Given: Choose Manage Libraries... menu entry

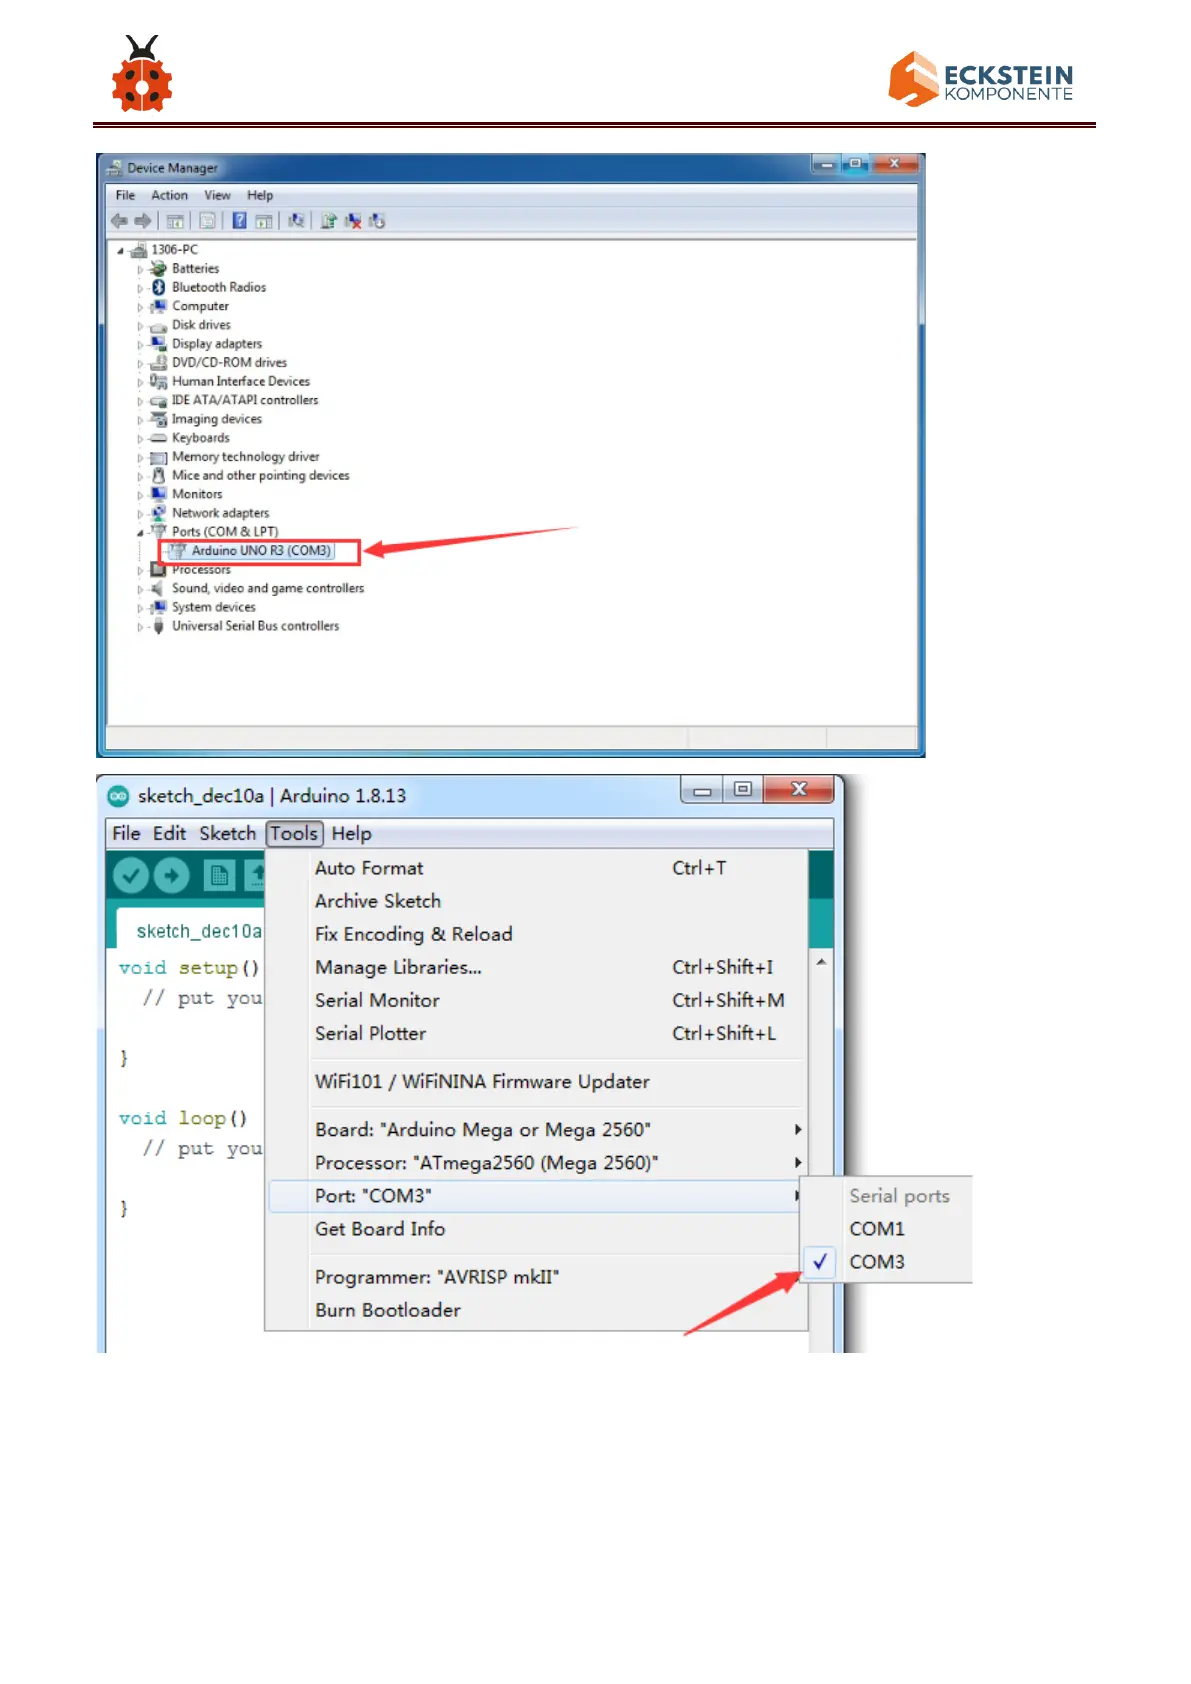Looking at the screenshot, I should (537, 967).
